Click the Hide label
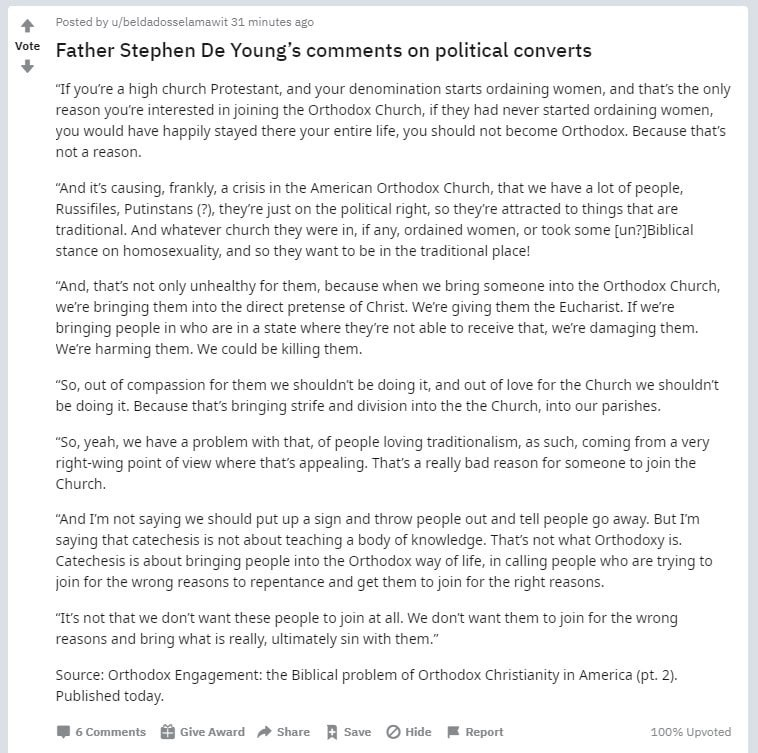This screenshot has height=753, width=758. tap(418, 732)
